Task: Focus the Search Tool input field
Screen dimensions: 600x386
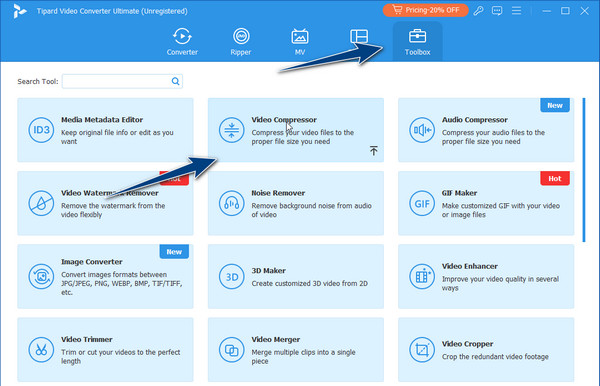Action: 122,81
